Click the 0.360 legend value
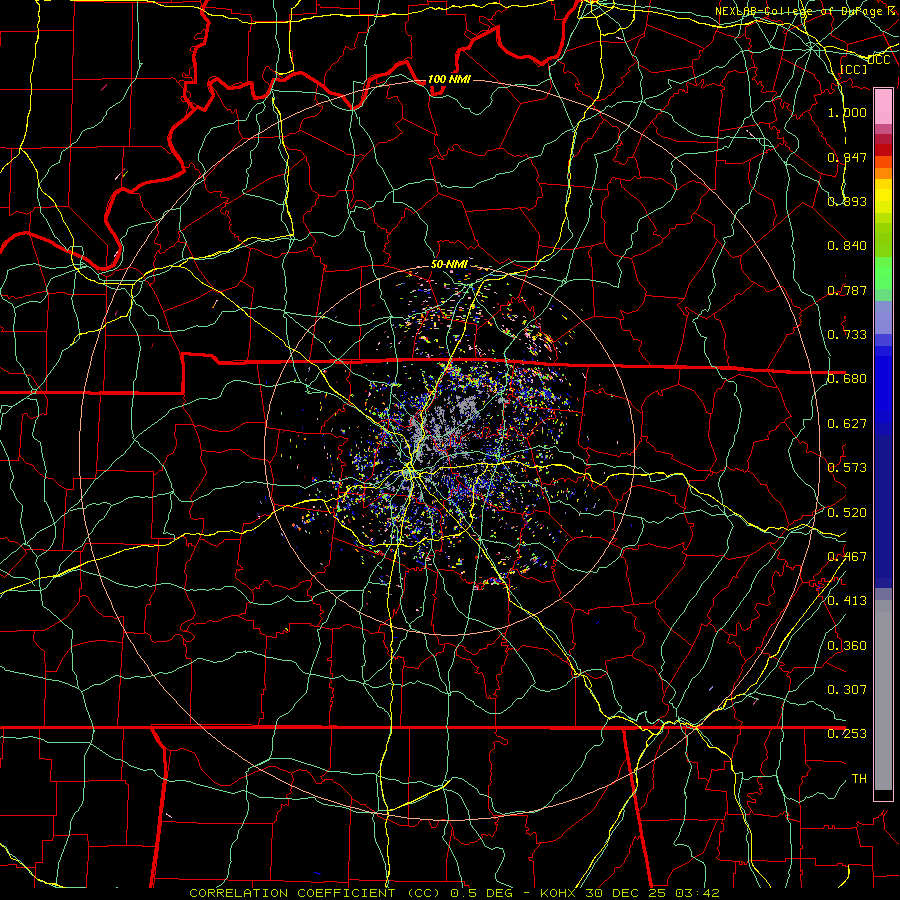 pyautogui.click(x=847, y=646)
